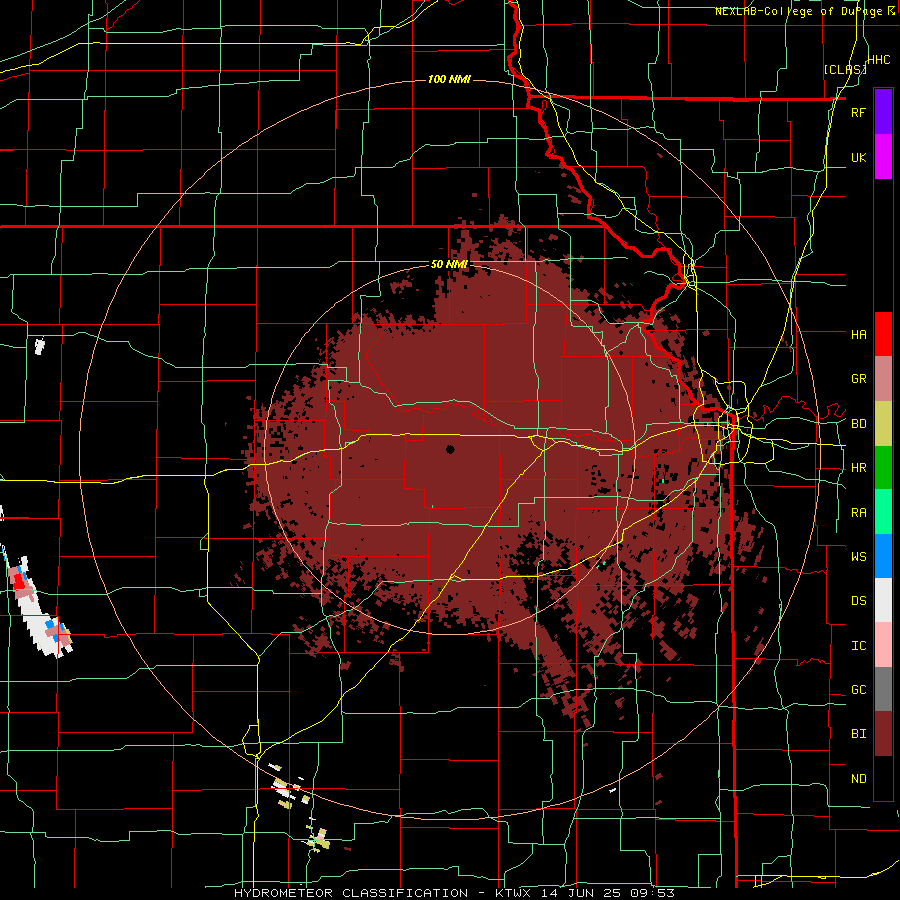Click the 'HA' legend label
Viewport: 900px width, 900px height.
click(858, 334)
